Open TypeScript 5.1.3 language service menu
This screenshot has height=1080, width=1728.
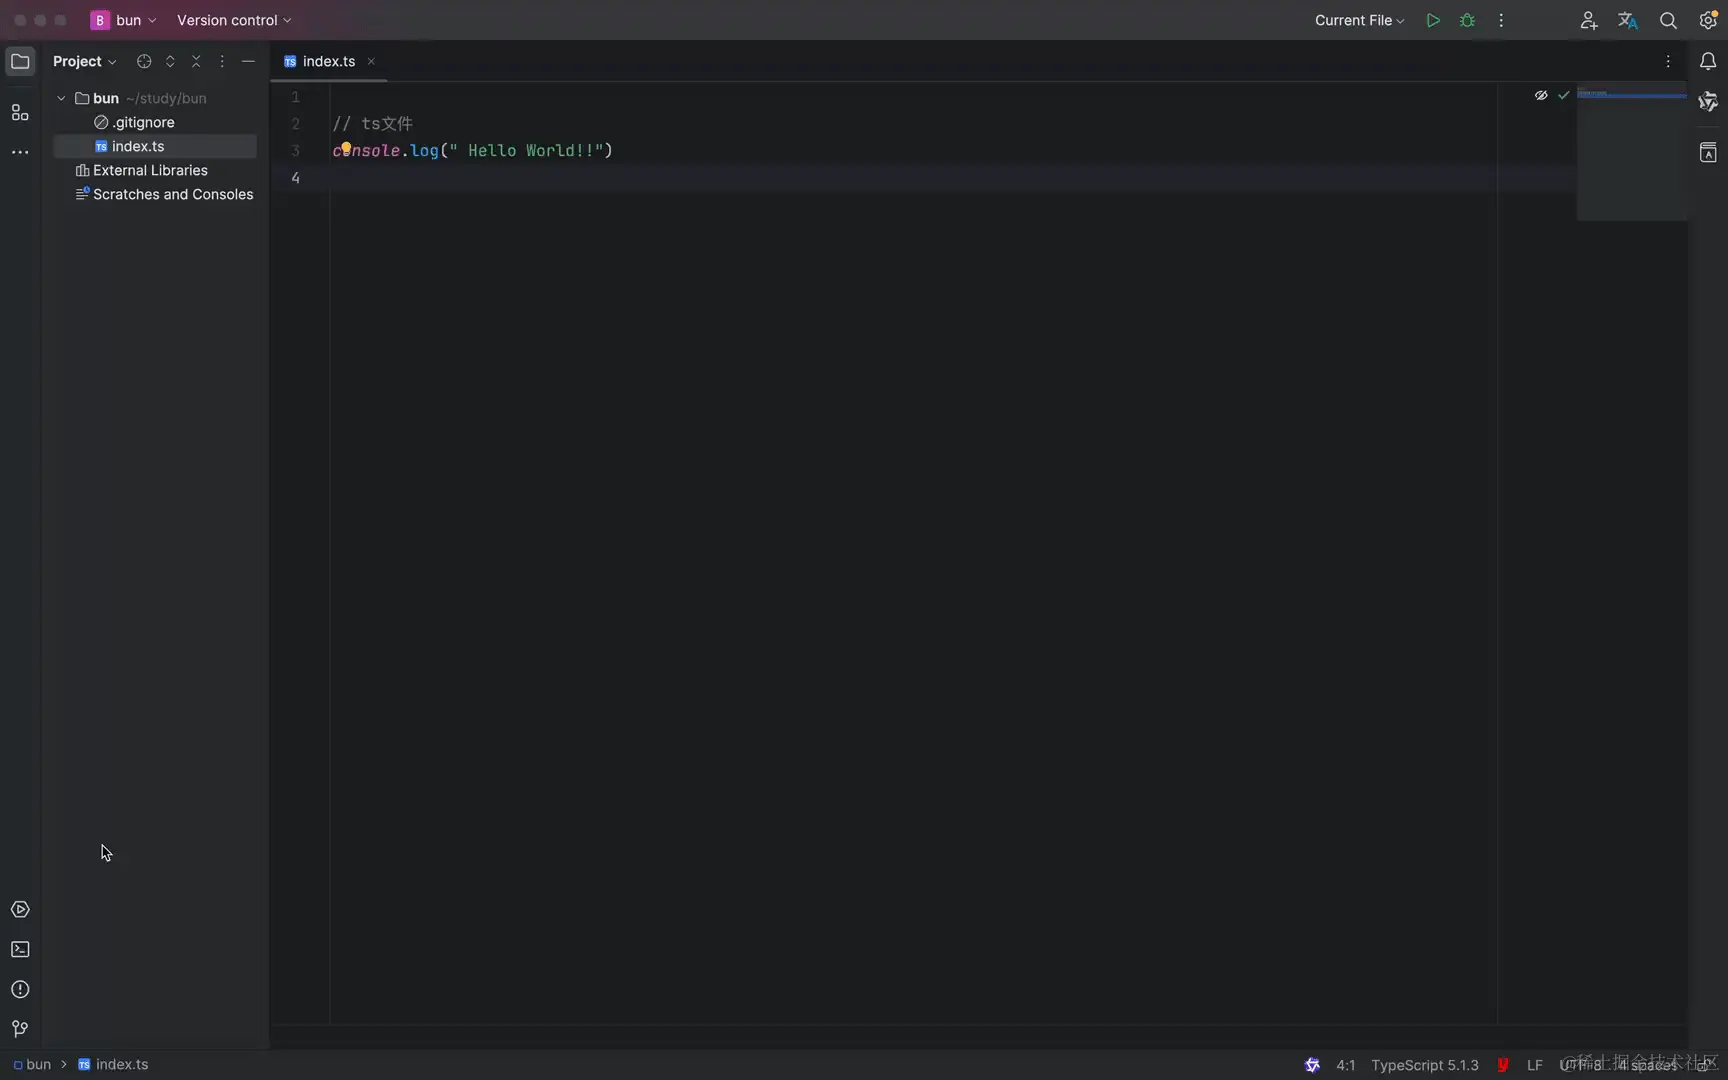1425,1065
